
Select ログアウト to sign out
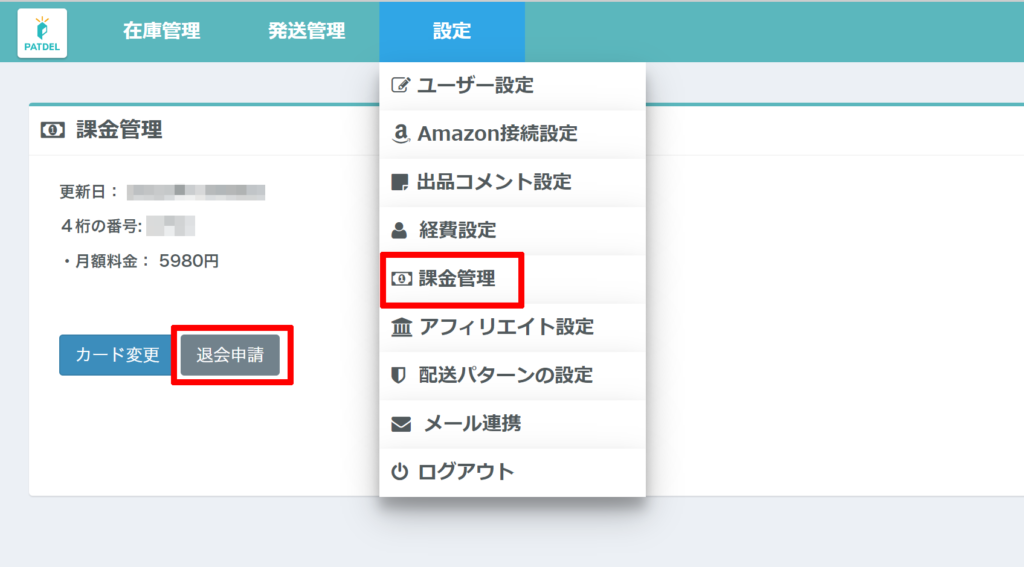pos(466,472)
